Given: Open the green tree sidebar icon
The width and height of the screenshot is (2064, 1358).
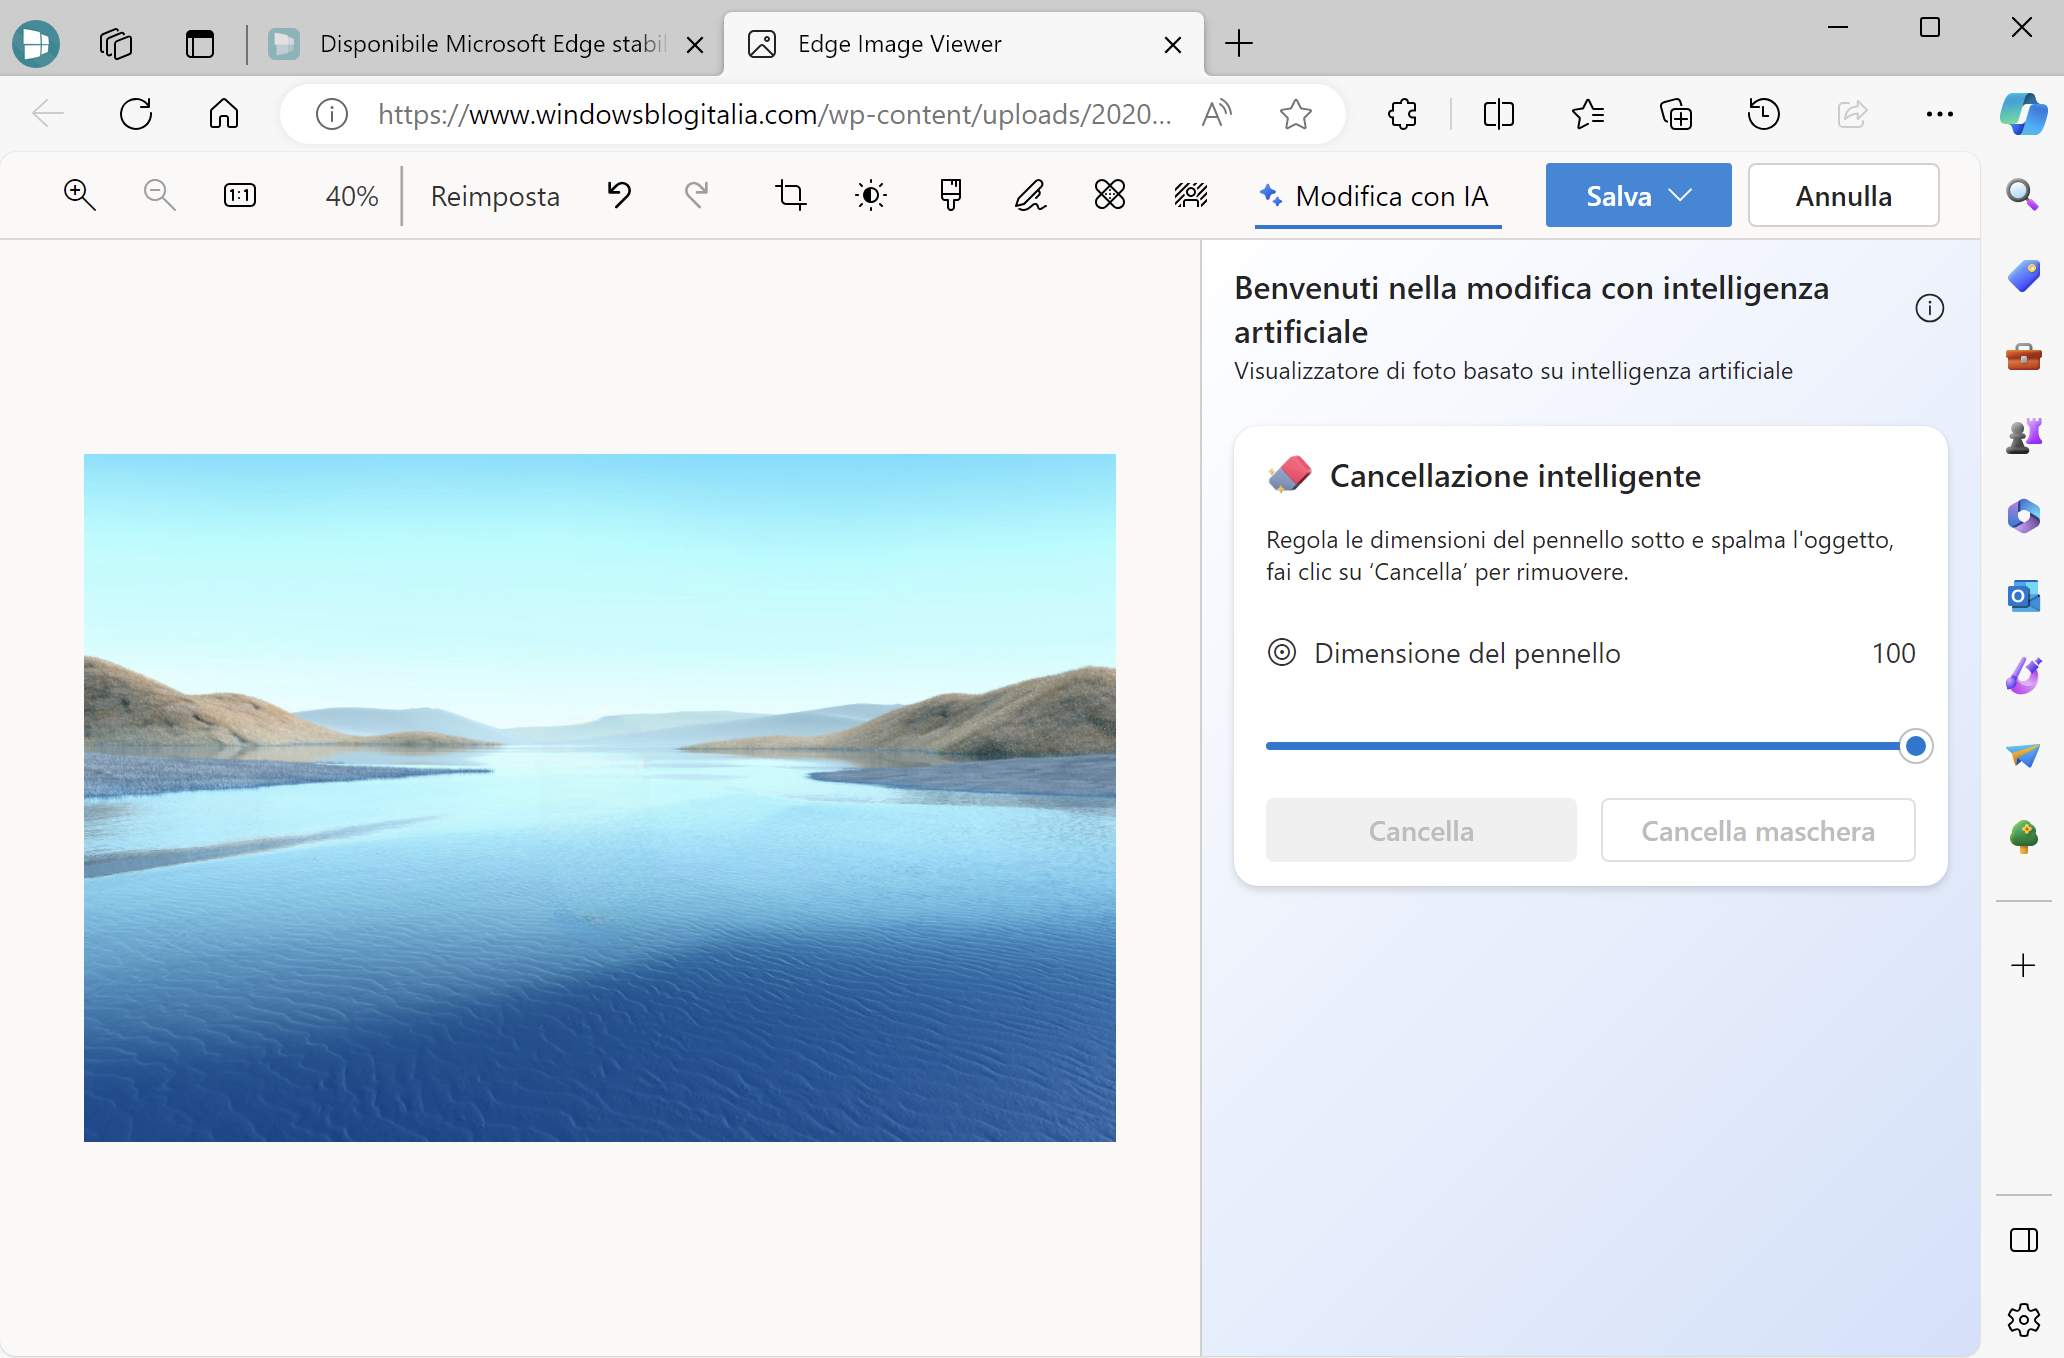Looking at the screenshot, I should tap(2023, 836).
